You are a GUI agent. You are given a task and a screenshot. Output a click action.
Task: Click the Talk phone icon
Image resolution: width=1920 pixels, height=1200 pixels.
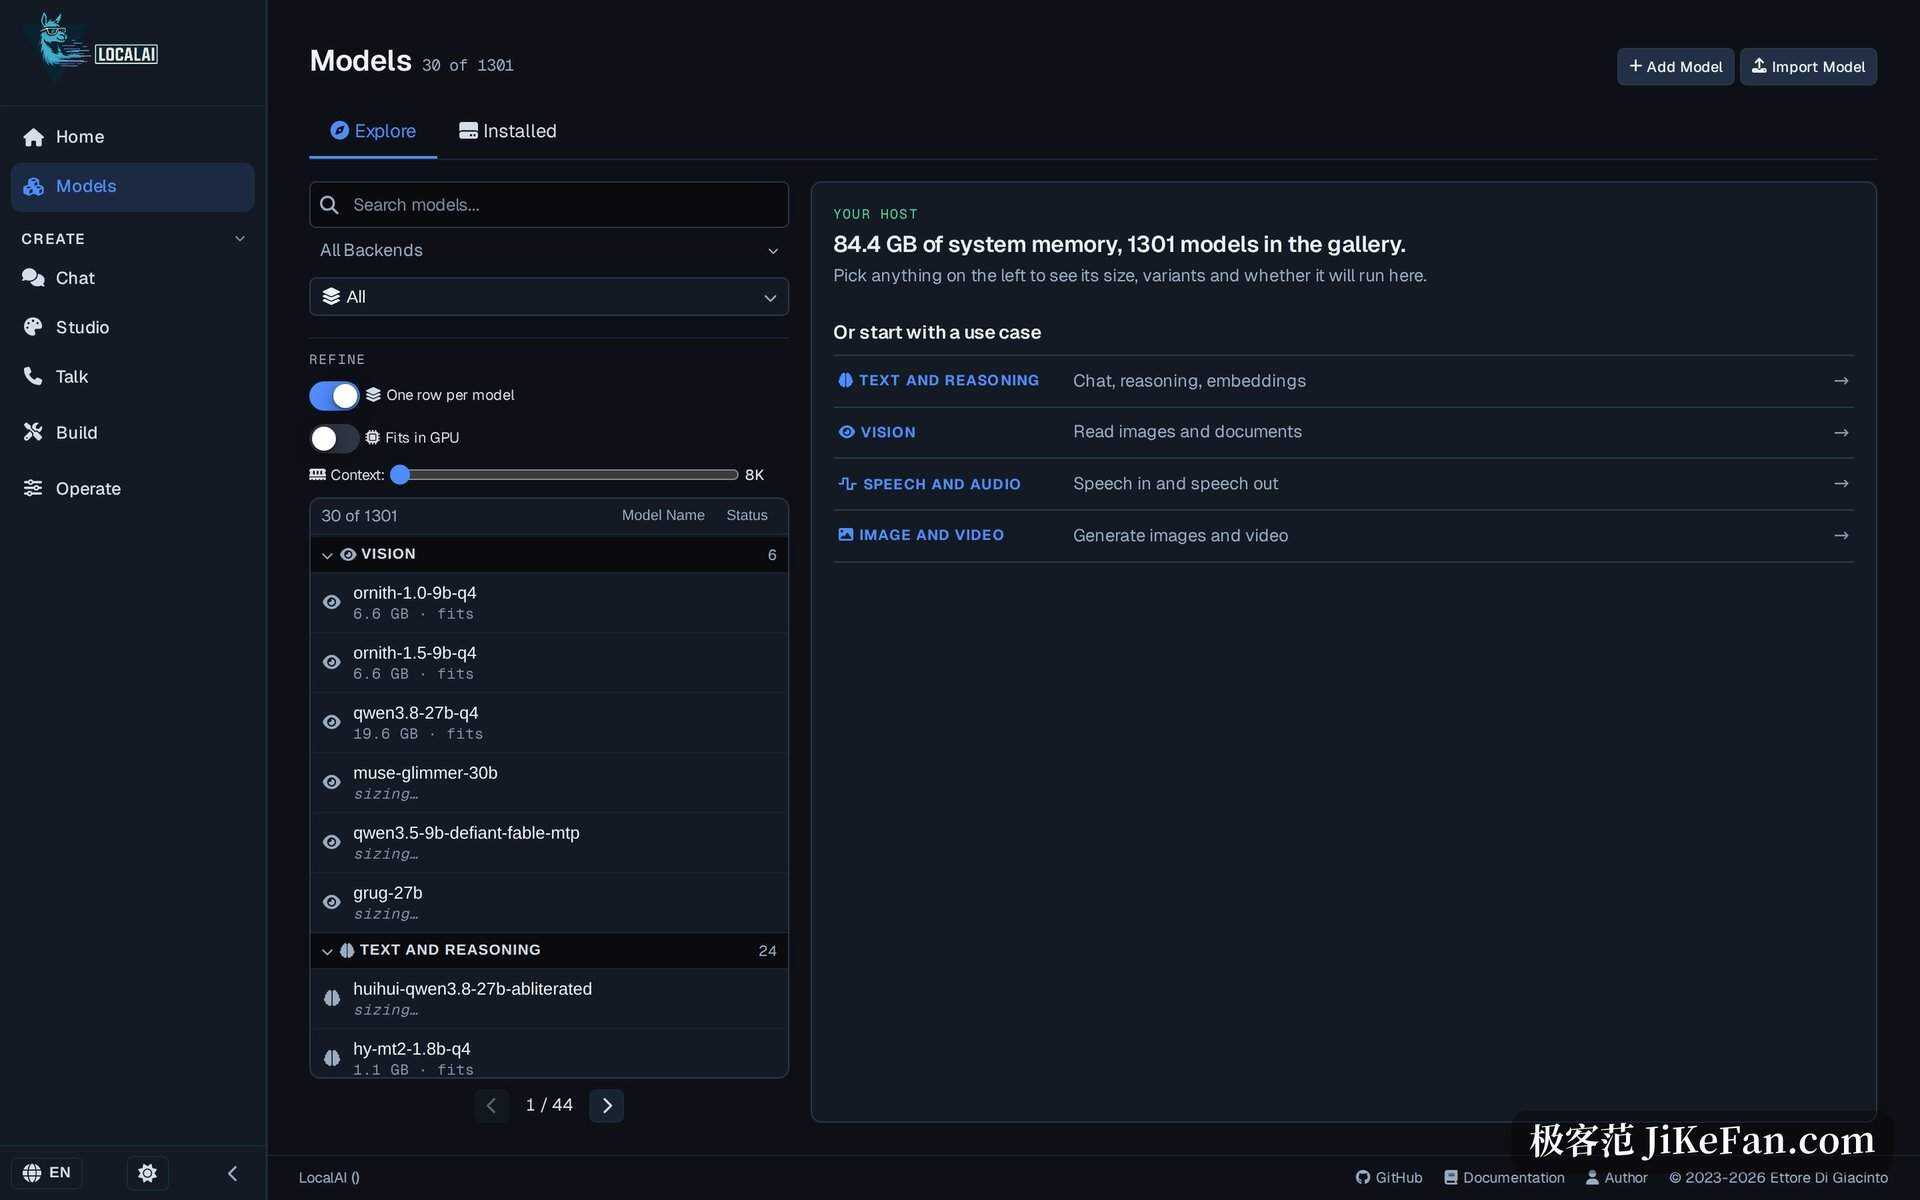(x=34, y=376)
